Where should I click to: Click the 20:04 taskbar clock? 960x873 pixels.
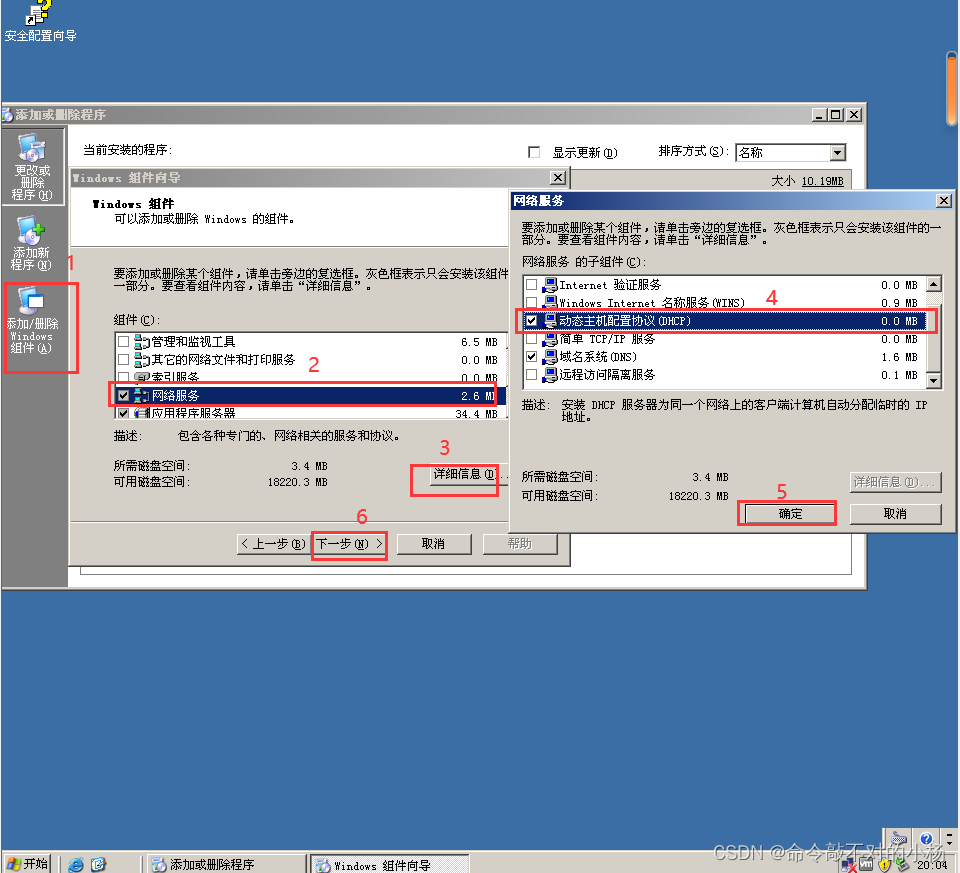[x=931, y=864]
